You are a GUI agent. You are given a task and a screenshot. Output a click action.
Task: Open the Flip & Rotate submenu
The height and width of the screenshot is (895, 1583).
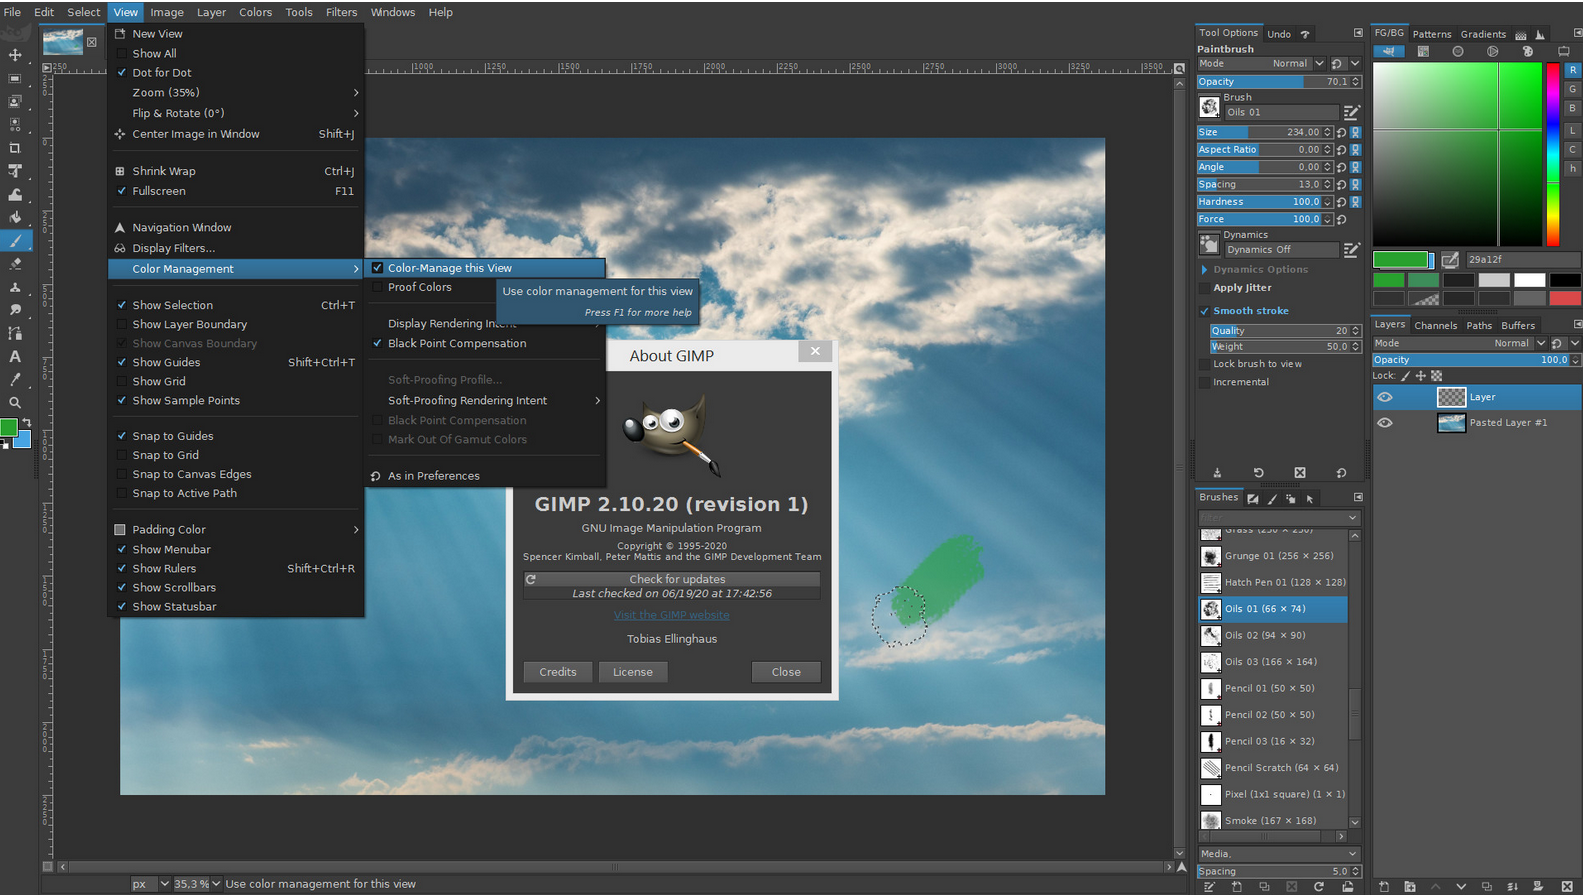(235, 113)
